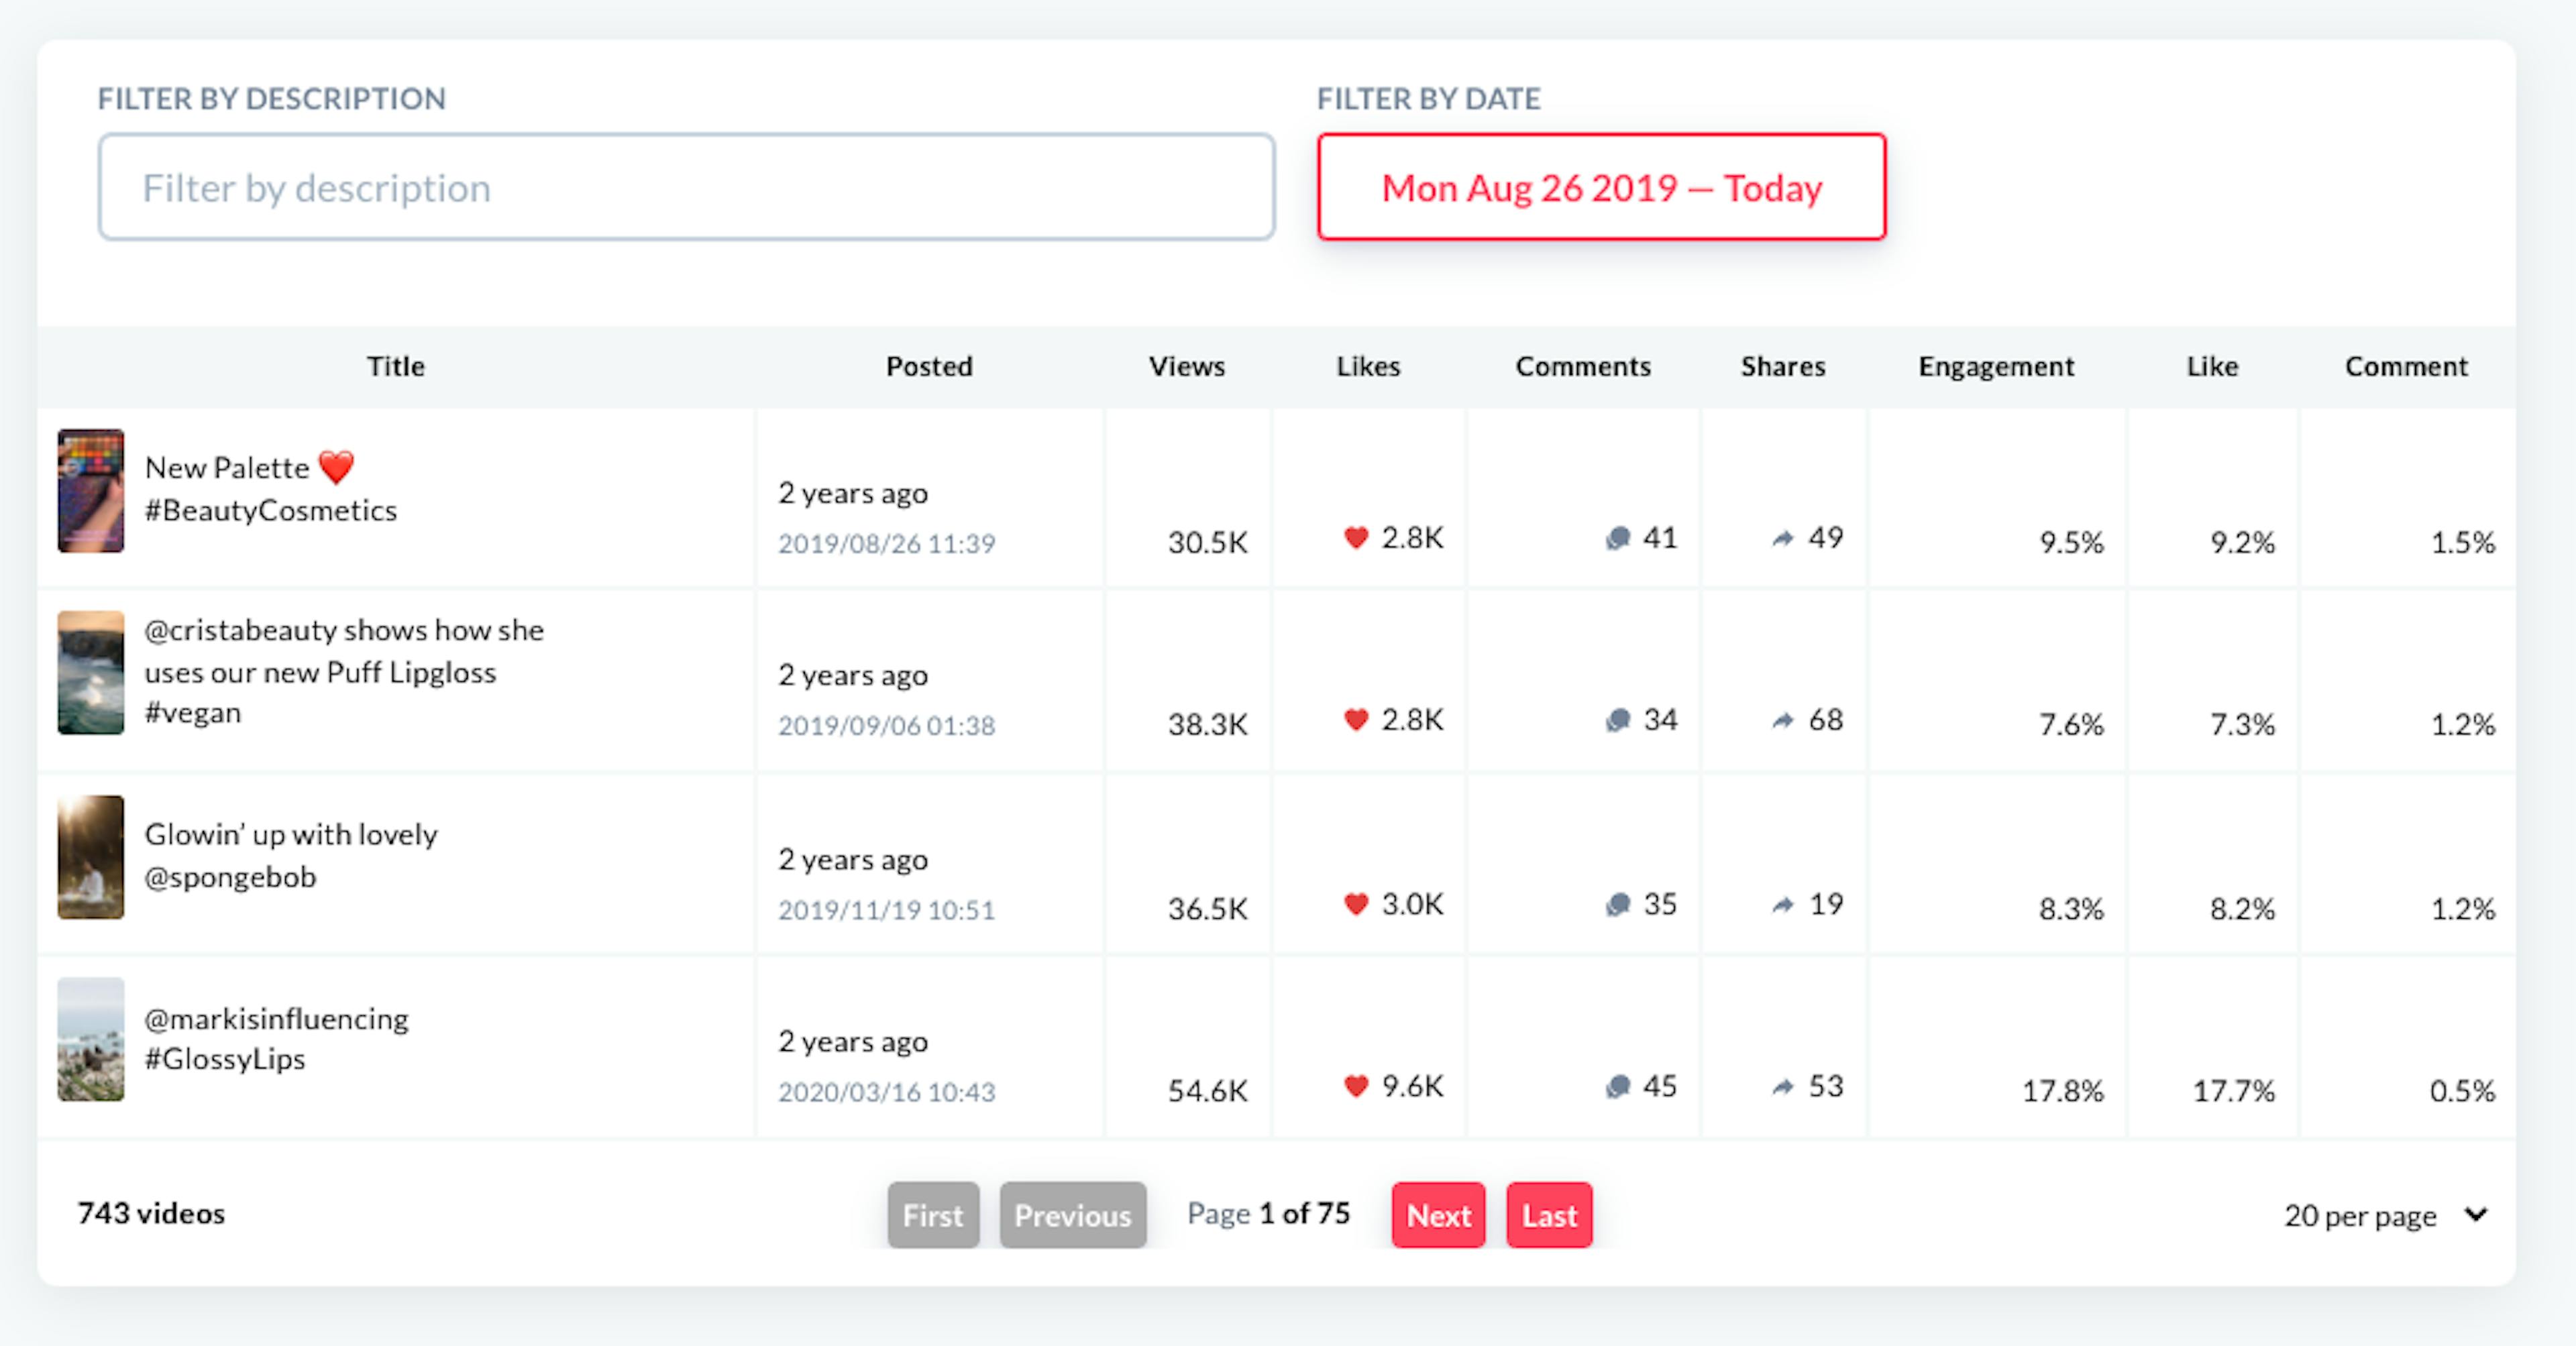The height and width of the screenshot is (1346, 2576).
Task: Jump to the Last page
Action: 1549,1215
